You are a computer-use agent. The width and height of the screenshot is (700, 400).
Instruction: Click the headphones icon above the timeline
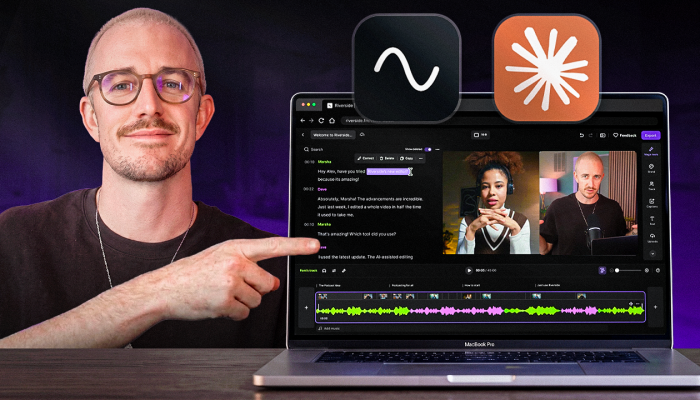pyautogui.click(x=324, y=271)
